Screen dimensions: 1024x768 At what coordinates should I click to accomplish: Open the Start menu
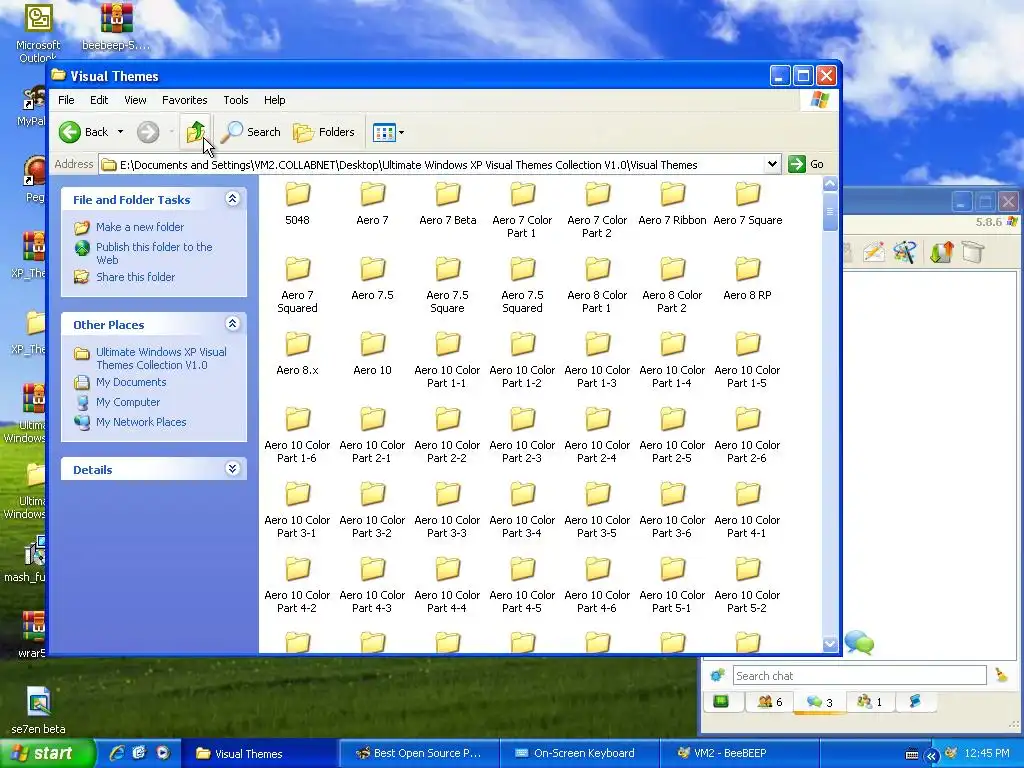47,753
